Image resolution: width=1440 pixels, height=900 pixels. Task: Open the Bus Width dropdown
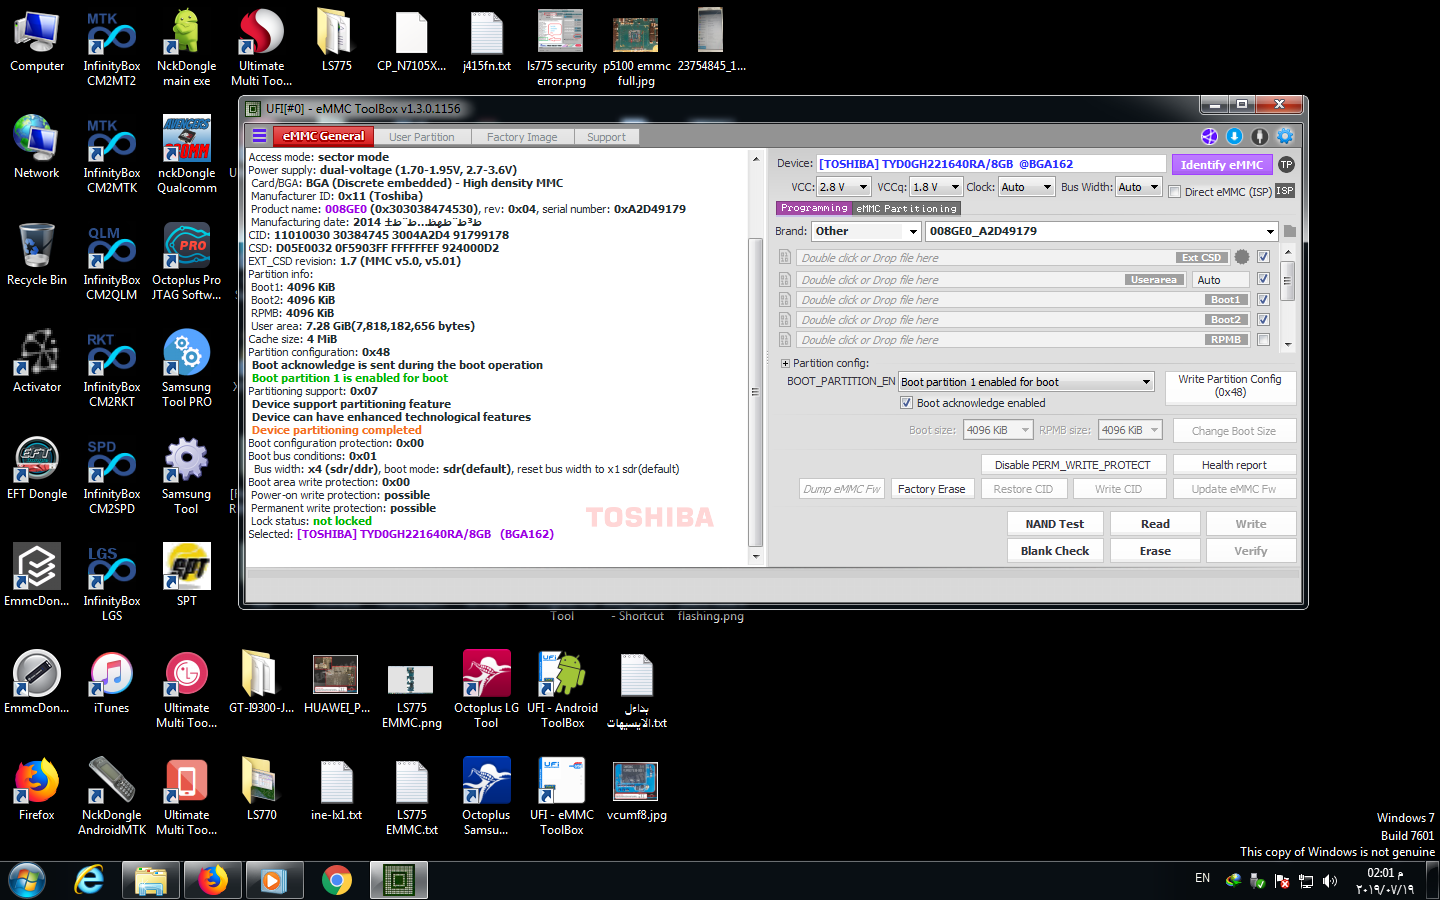(1138, 187)
